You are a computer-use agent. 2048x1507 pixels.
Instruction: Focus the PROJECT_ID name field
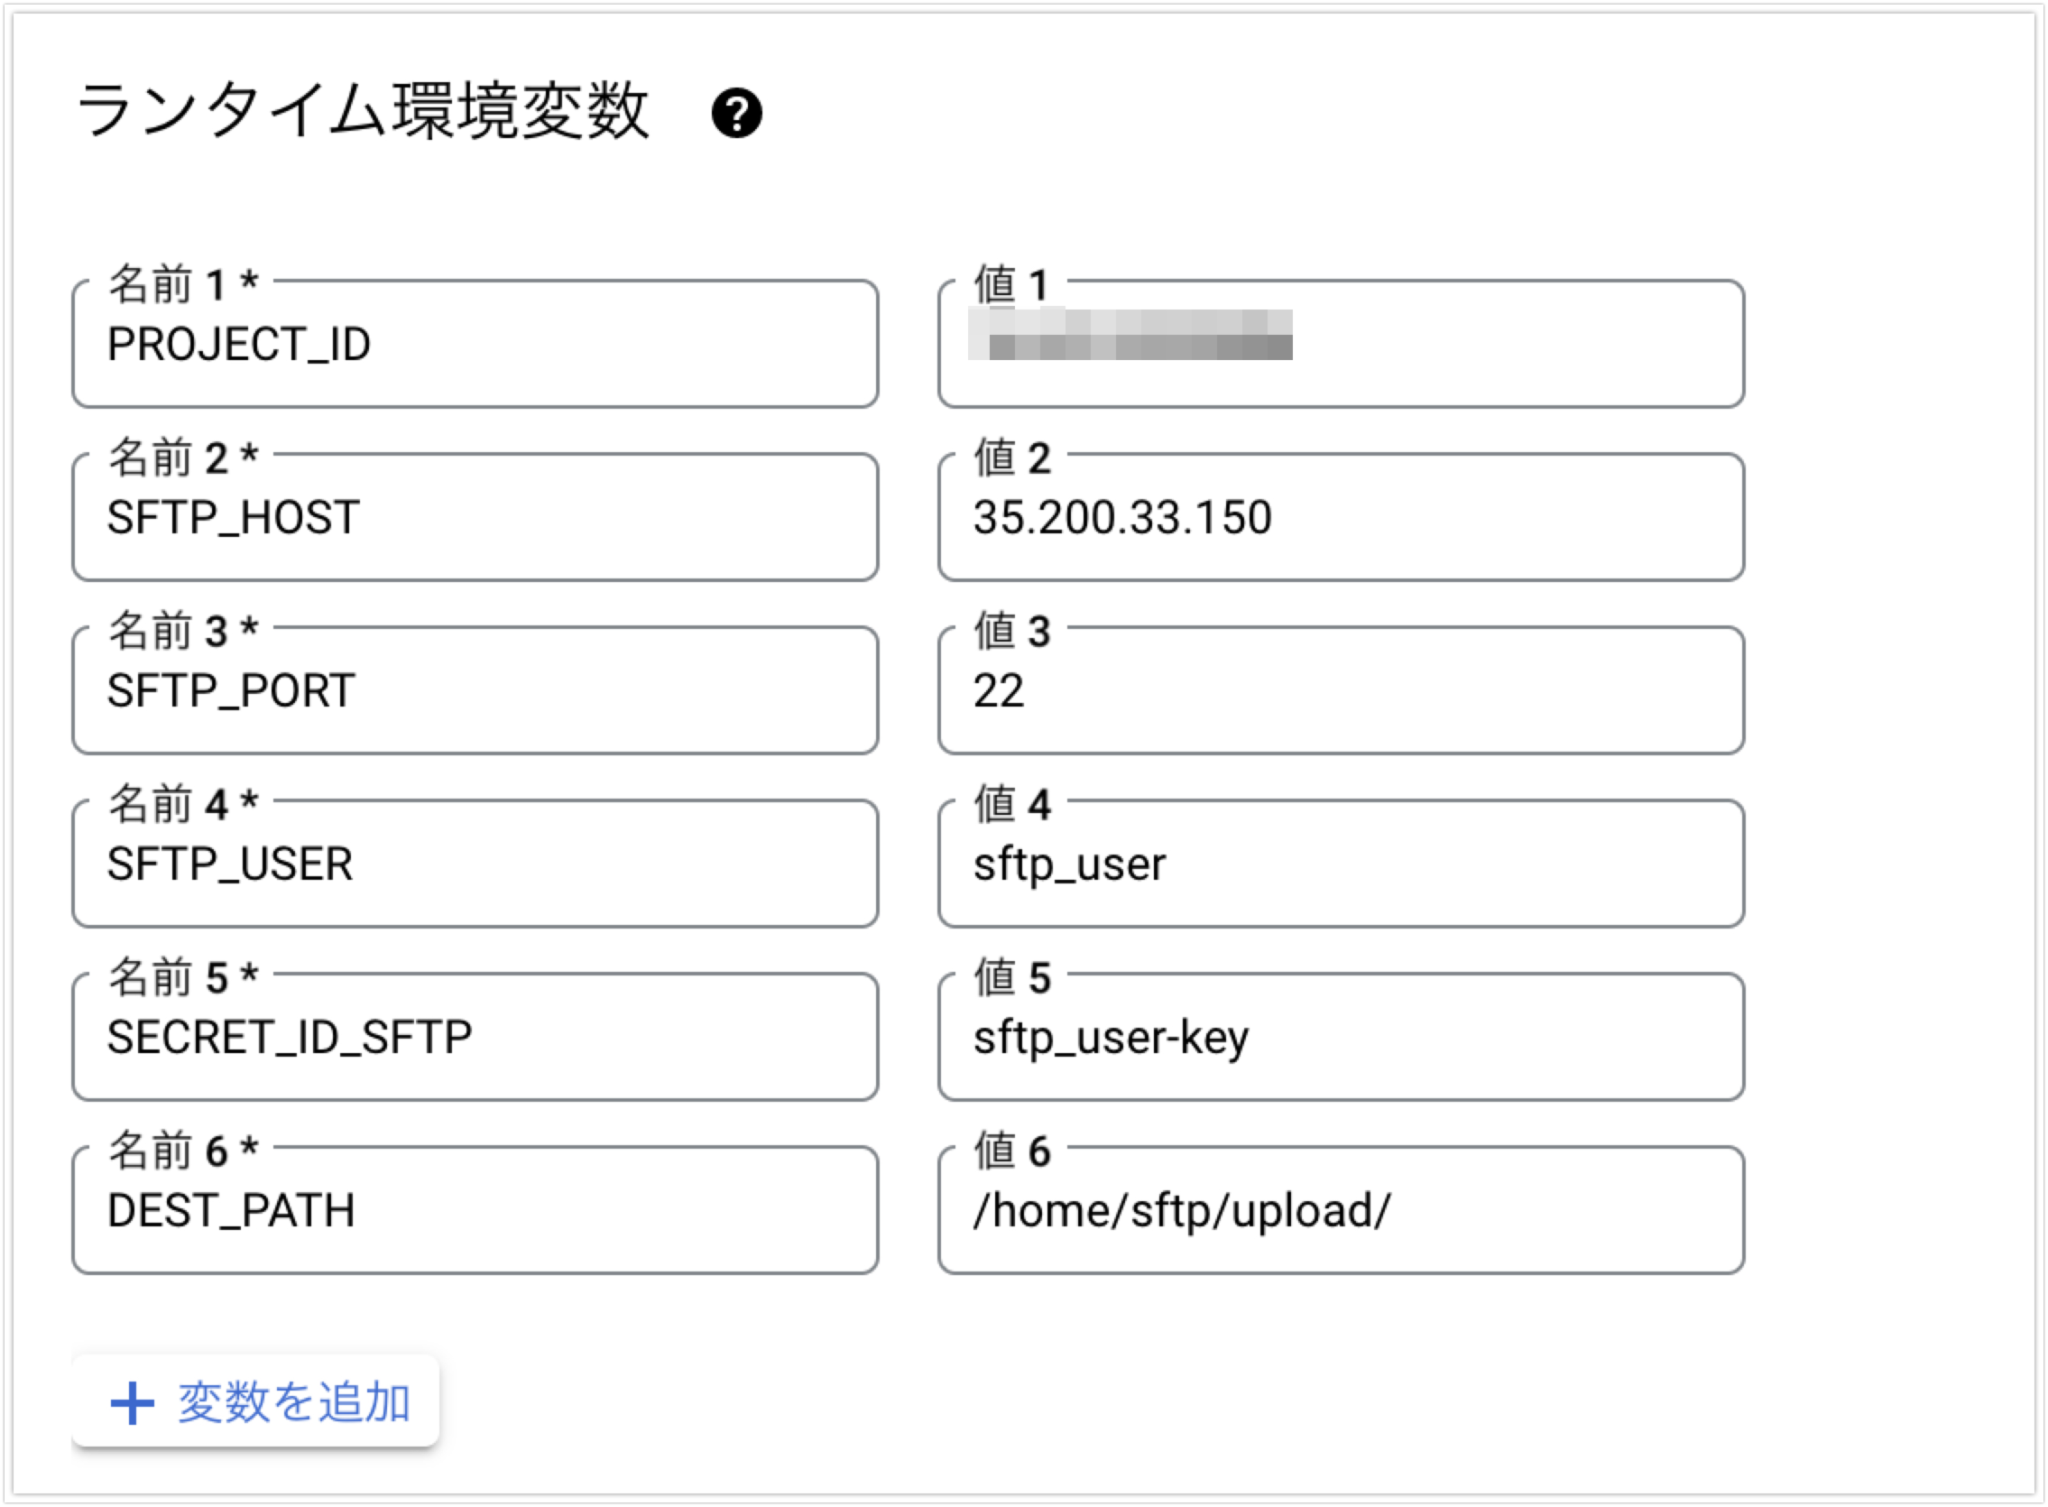coord(475,344)
